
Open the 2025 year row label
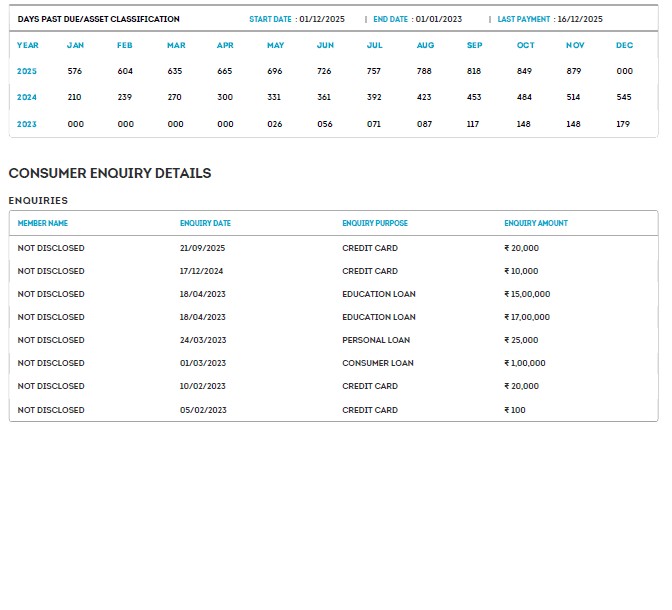click(x=27, y=71)
